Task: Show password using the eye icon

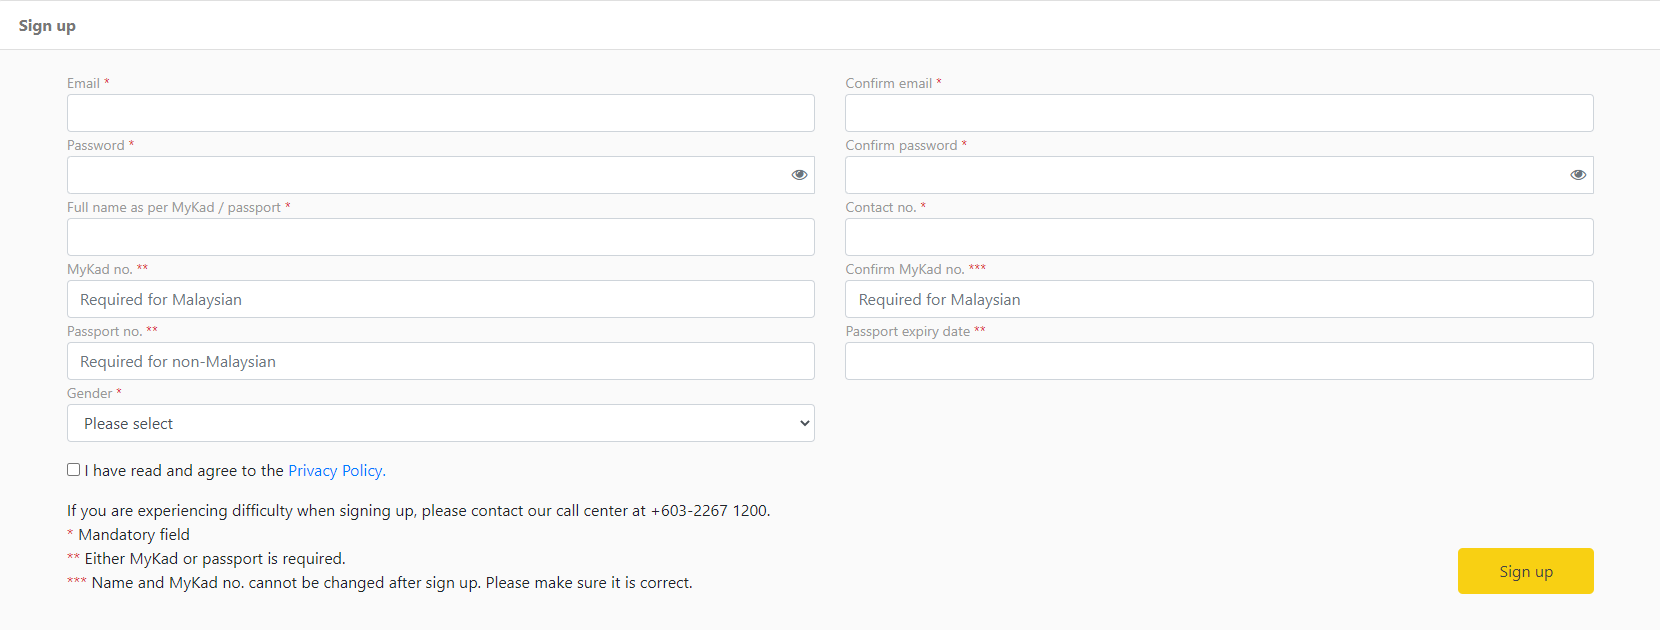Action: [799, 175]
